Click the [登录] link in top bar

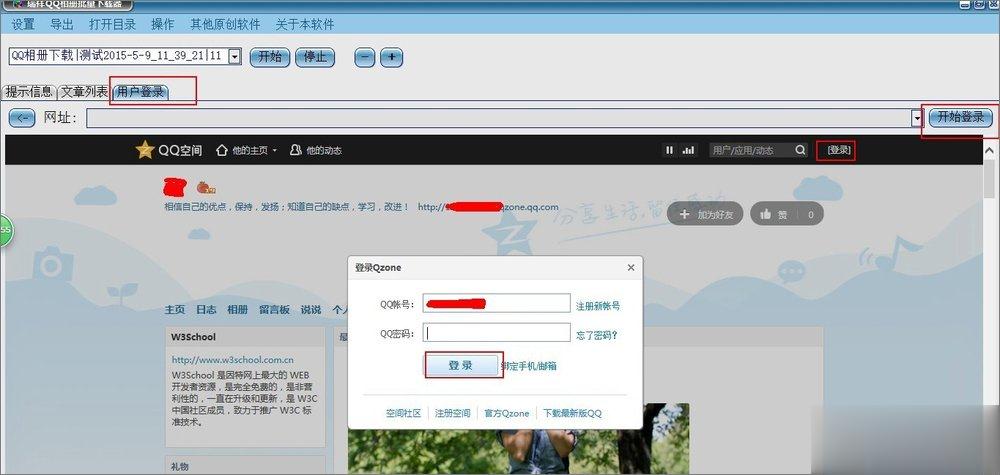click(x=838, y=150)
